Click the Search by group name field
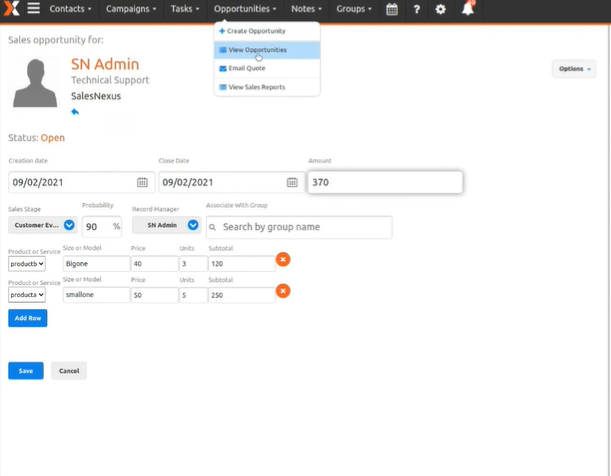Image resolution: width=611 pixels, height=476 pixels. [299, 227]
